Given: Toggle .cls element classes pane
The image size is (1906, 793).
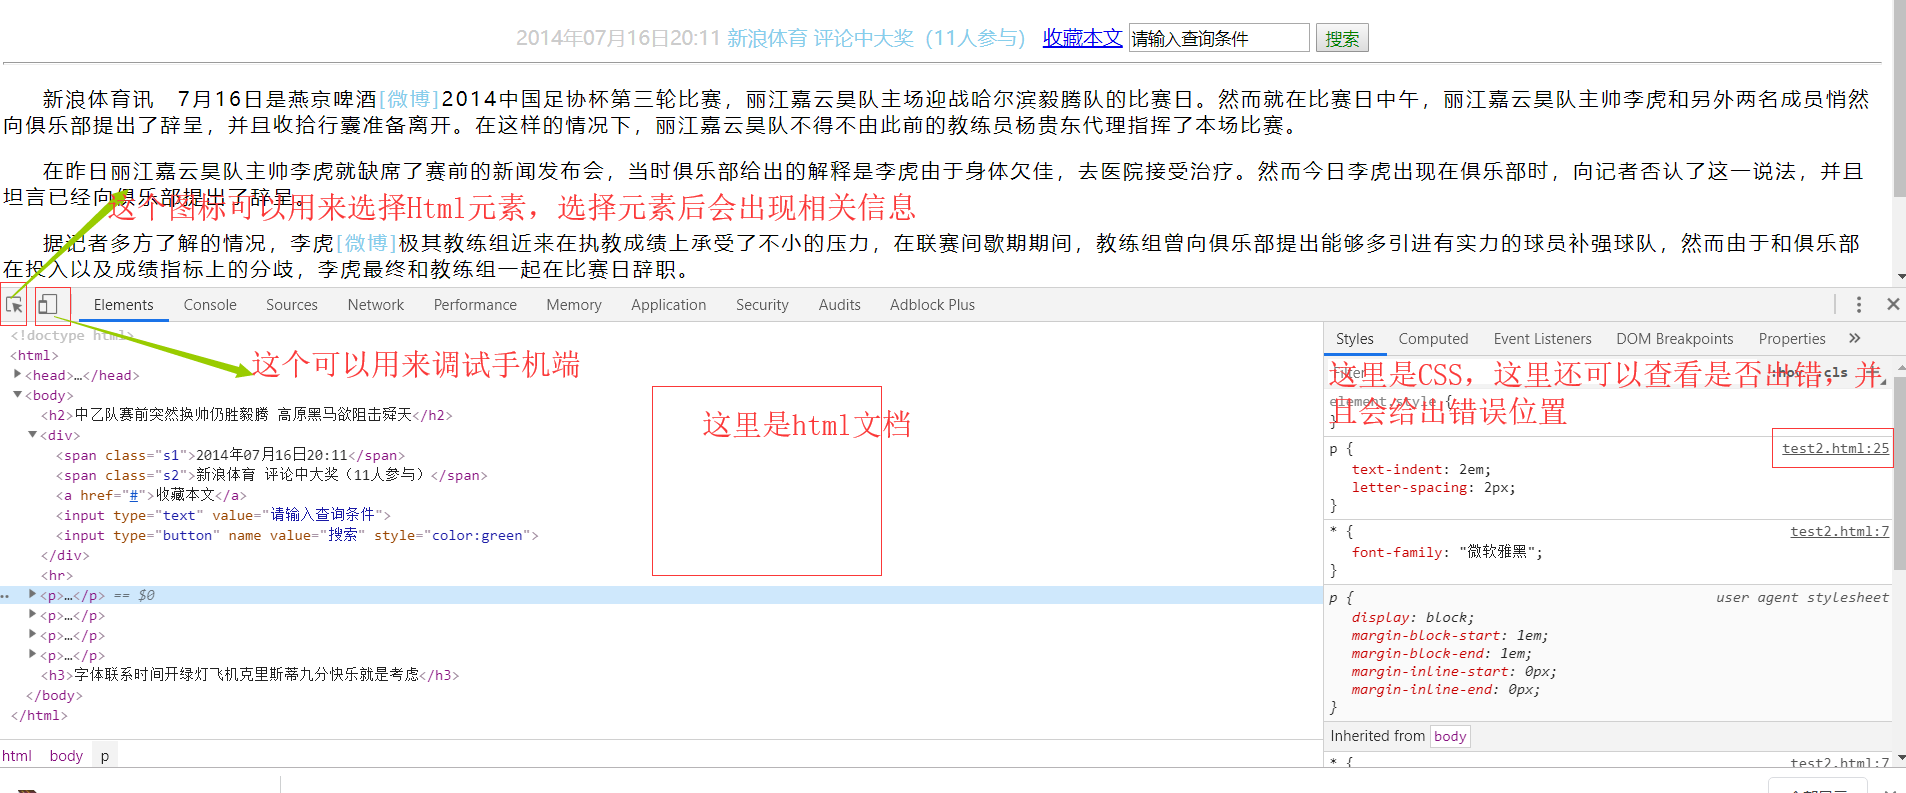Looking at the screenshot, I should pos(1835,372).
